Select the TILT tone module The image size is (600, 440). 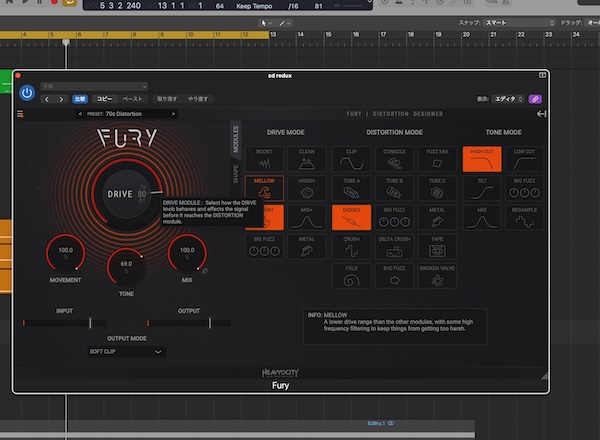coord(482,188)
